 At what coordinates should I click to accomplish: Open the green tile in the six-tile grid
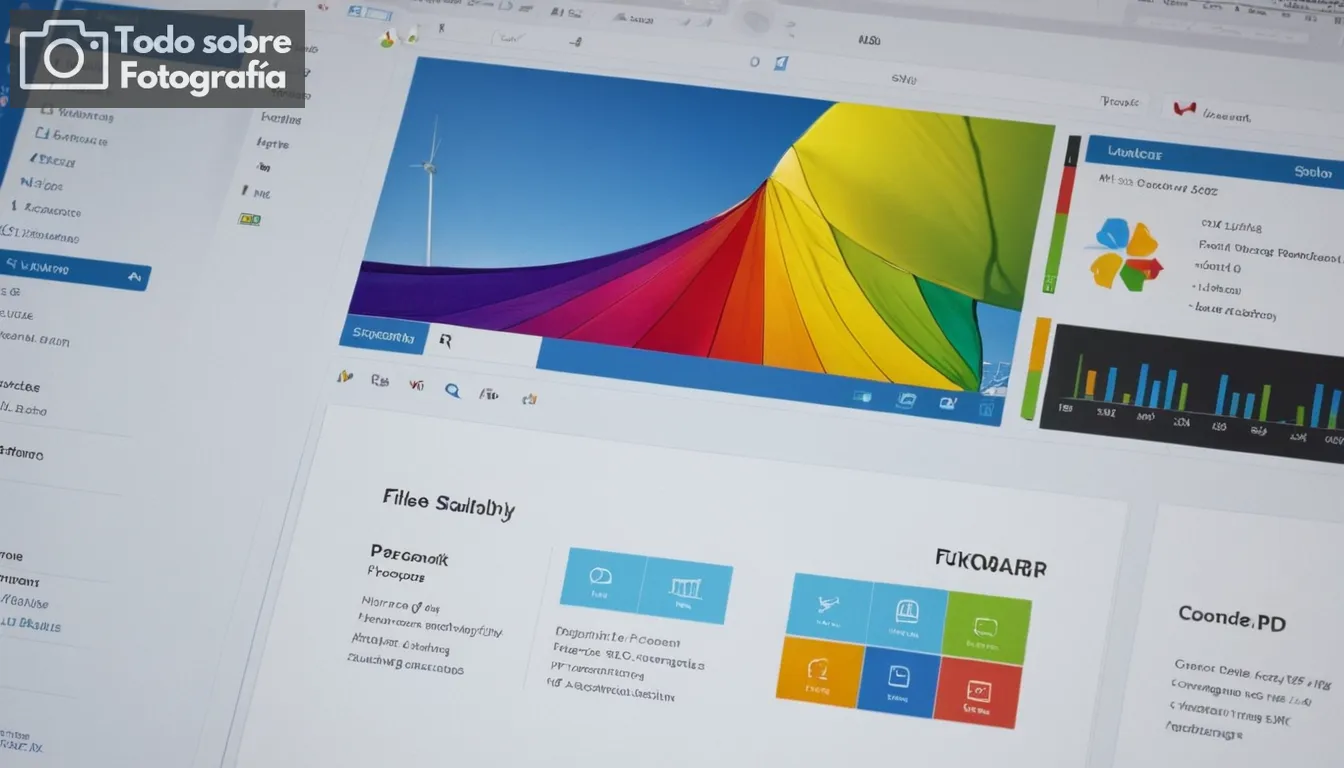pyautogui.click(x=986, y=629)
